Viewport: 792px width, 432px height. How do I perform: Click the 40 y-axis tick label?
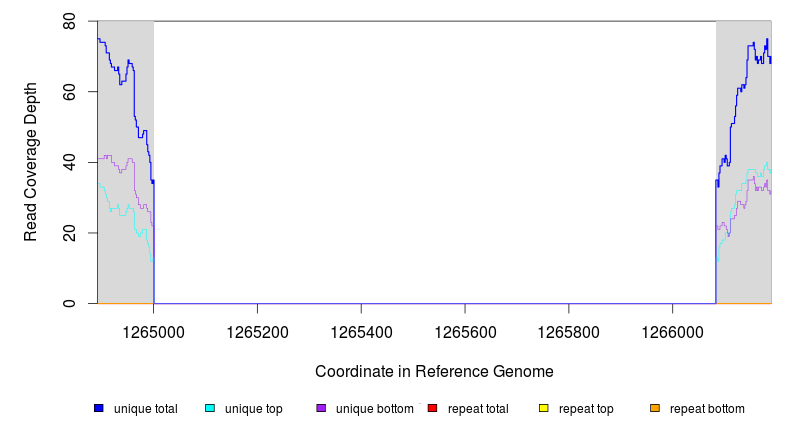[71, 162]
